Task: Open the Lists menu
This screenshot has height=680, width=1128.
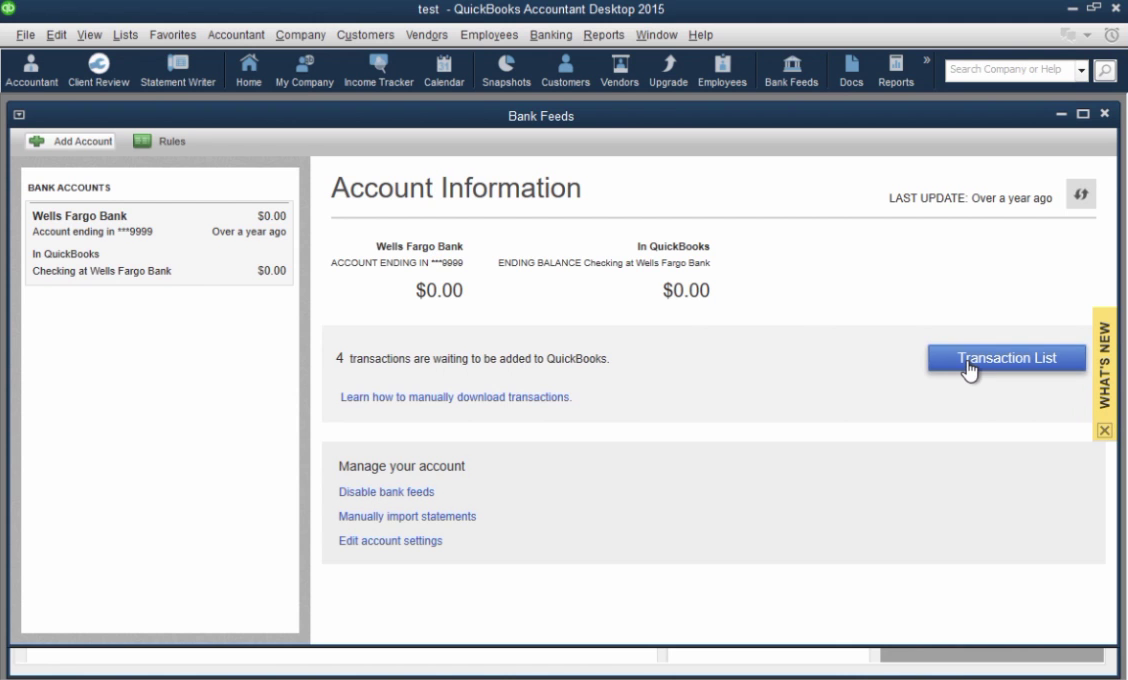Action: [x=125, y=35]
